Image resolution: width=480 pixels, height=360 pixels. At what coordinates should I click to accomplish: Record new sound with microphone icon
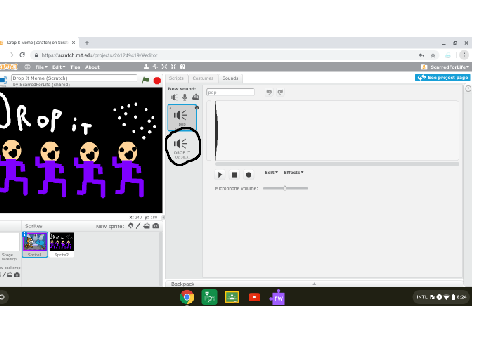tap(185, 97)
